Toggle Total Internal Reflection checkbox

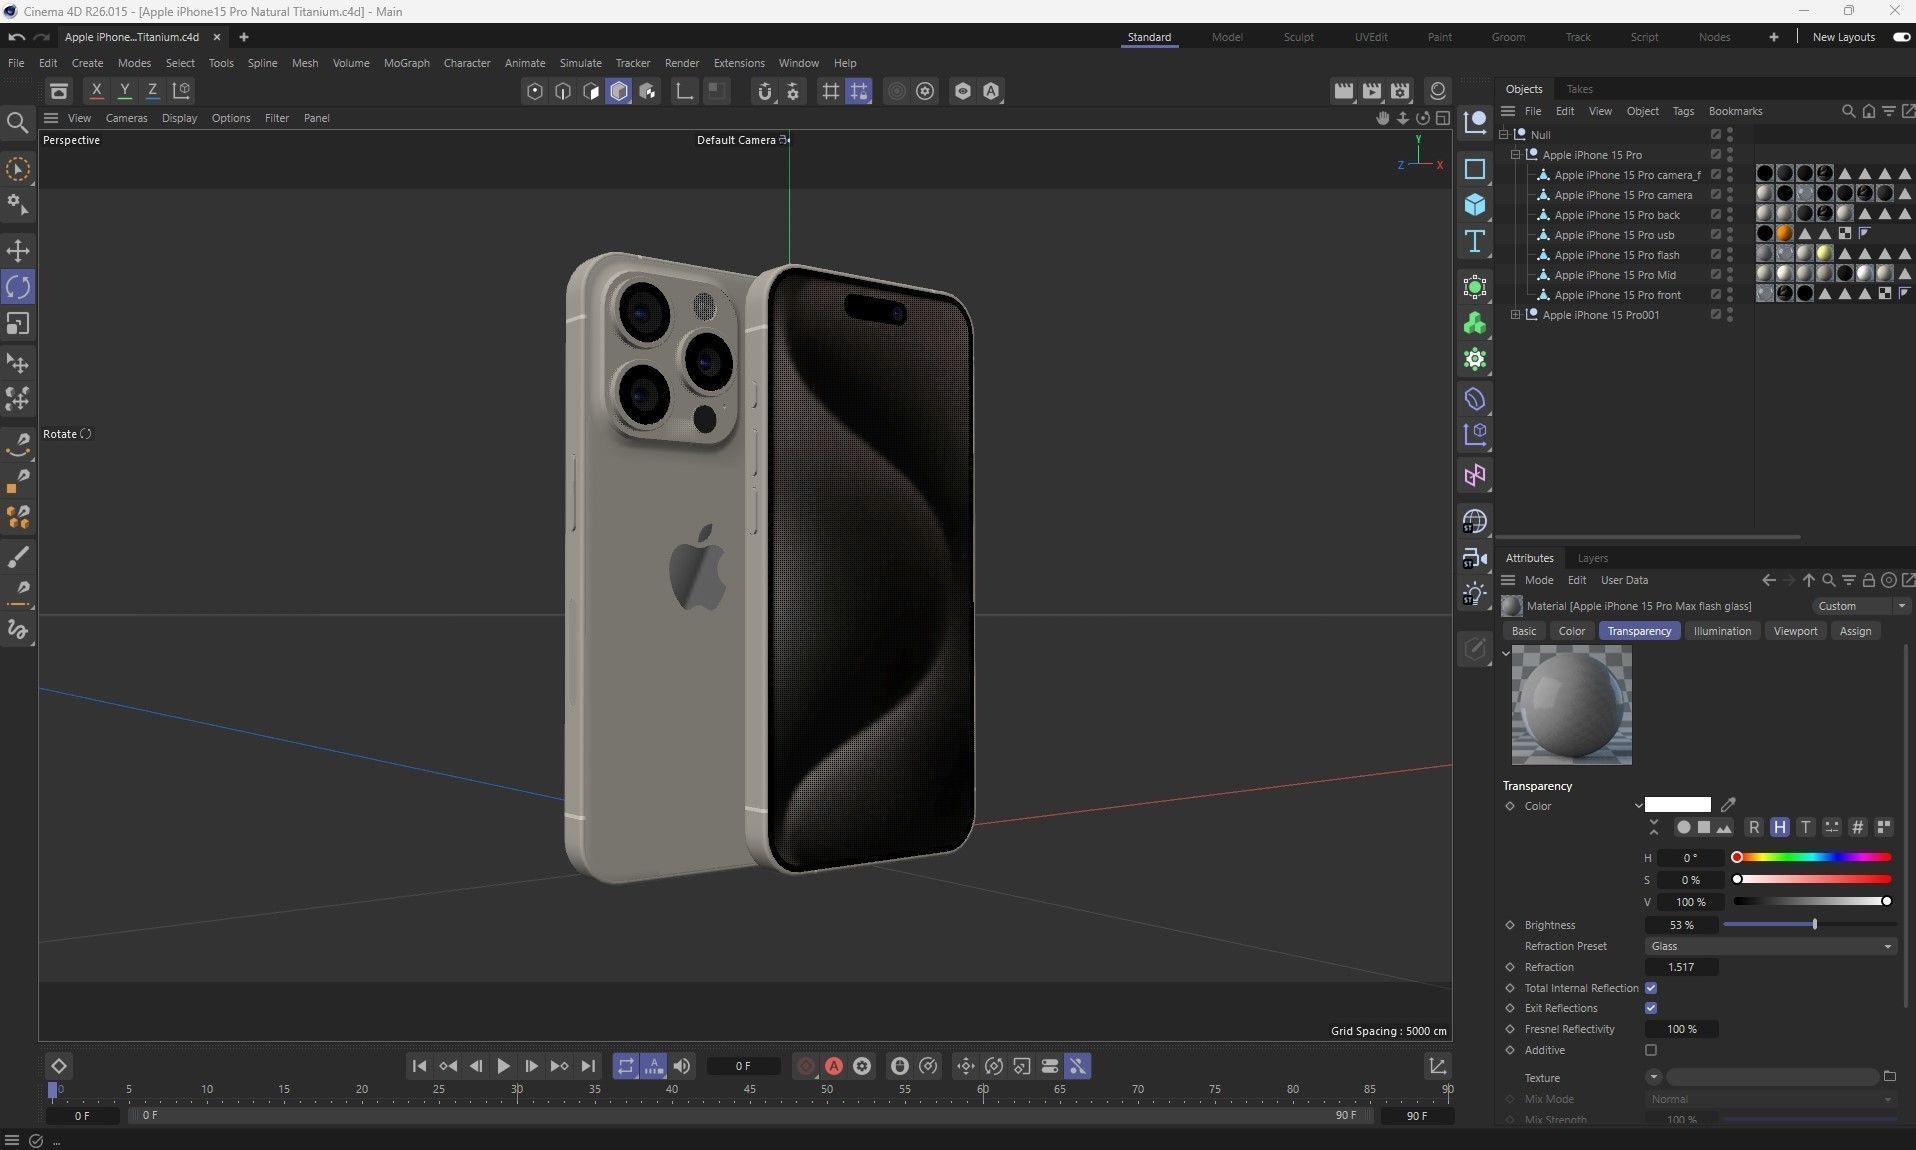[1651, 988]
